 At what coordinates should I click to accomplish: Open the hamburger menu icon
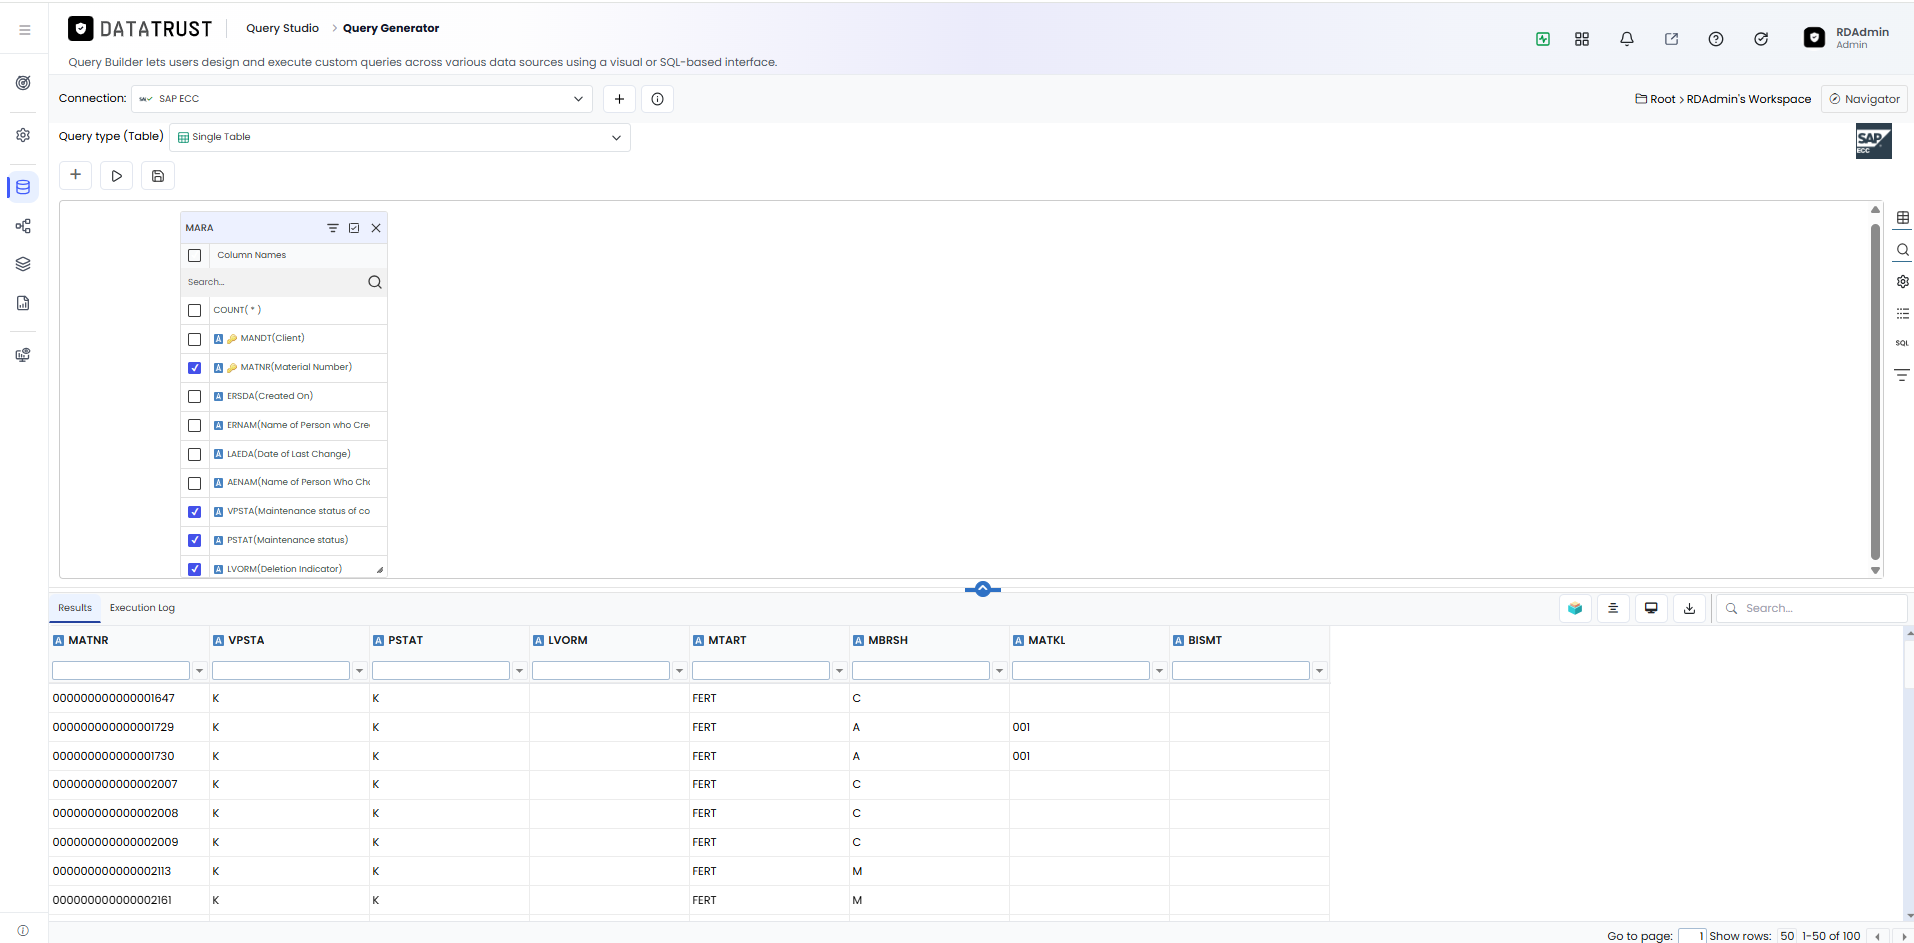(25, 30)
